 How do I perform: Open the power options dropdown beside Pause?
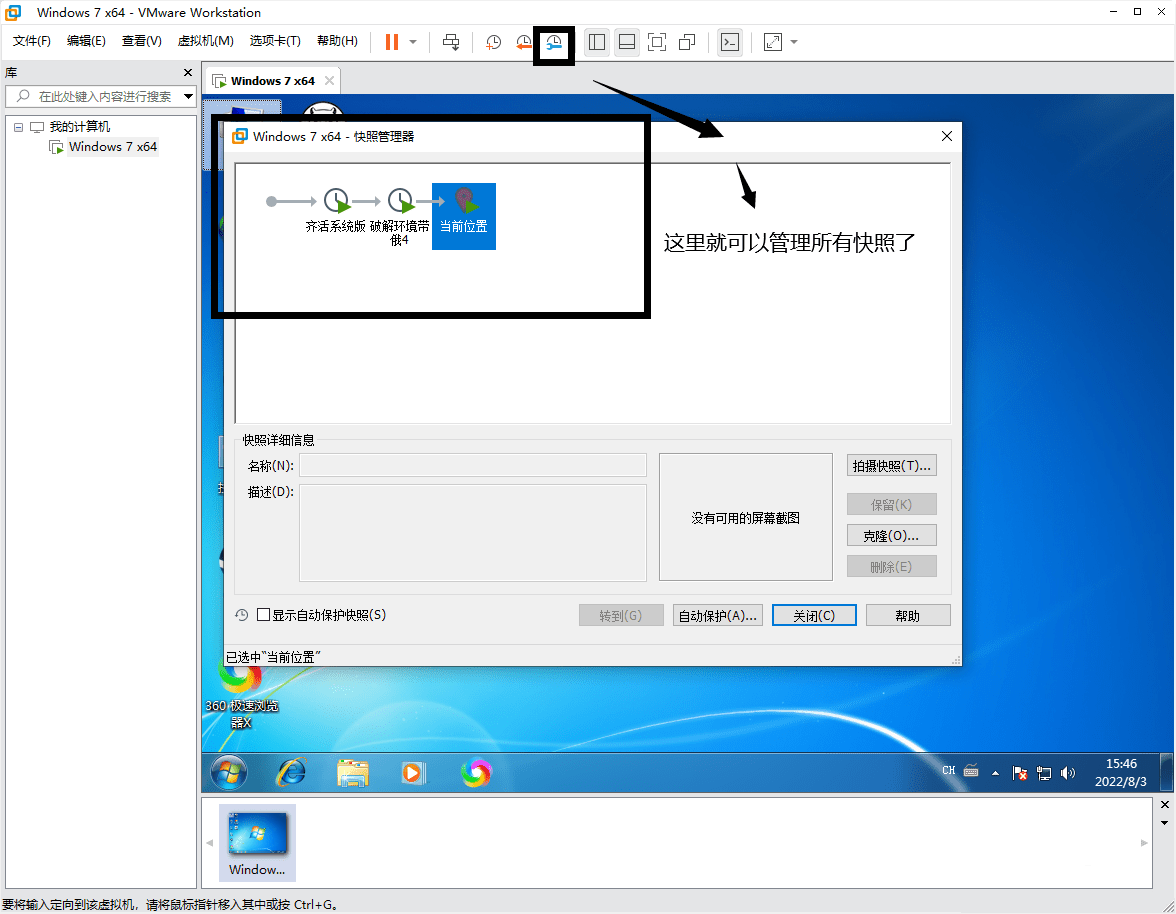(413, 42)
